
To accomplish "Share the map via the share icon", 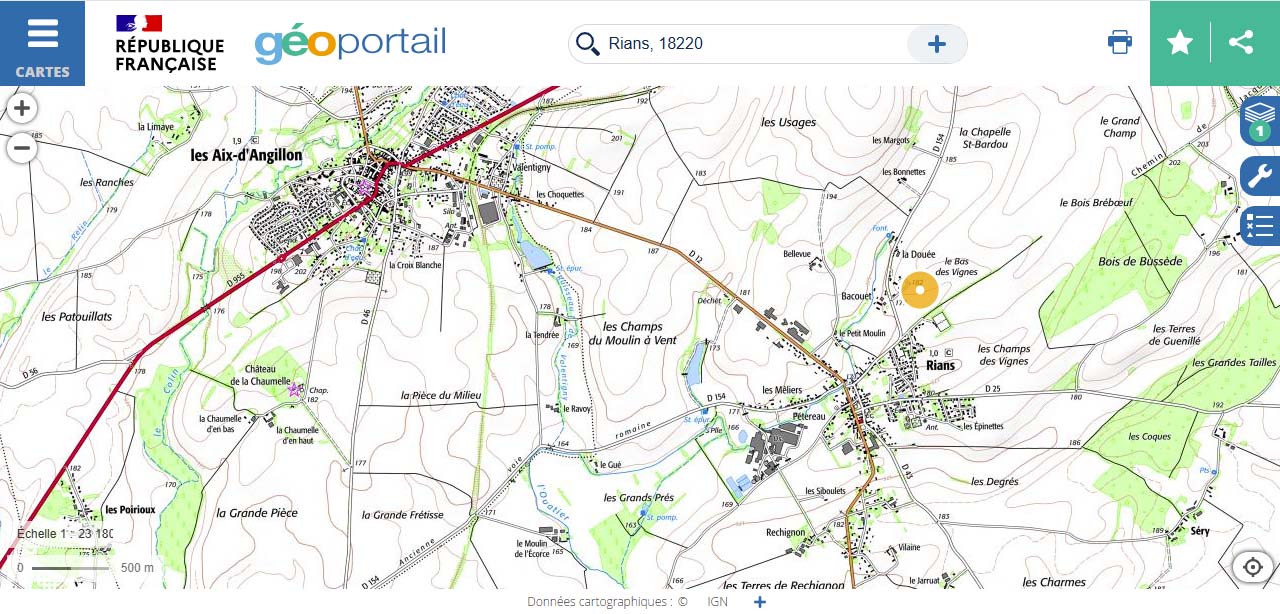I will pos(1241,43).
